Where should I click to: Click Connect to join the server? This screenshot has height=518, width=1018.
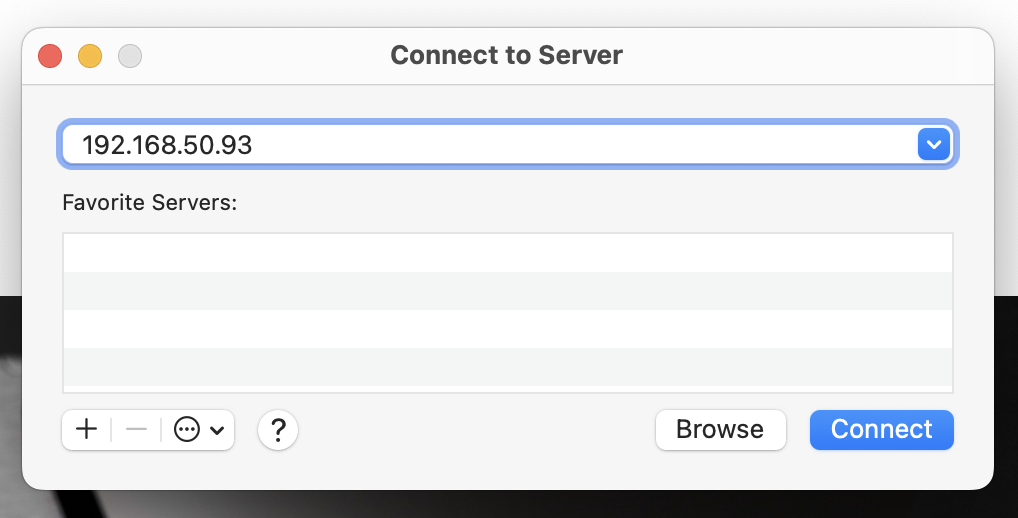click(882, 430)
